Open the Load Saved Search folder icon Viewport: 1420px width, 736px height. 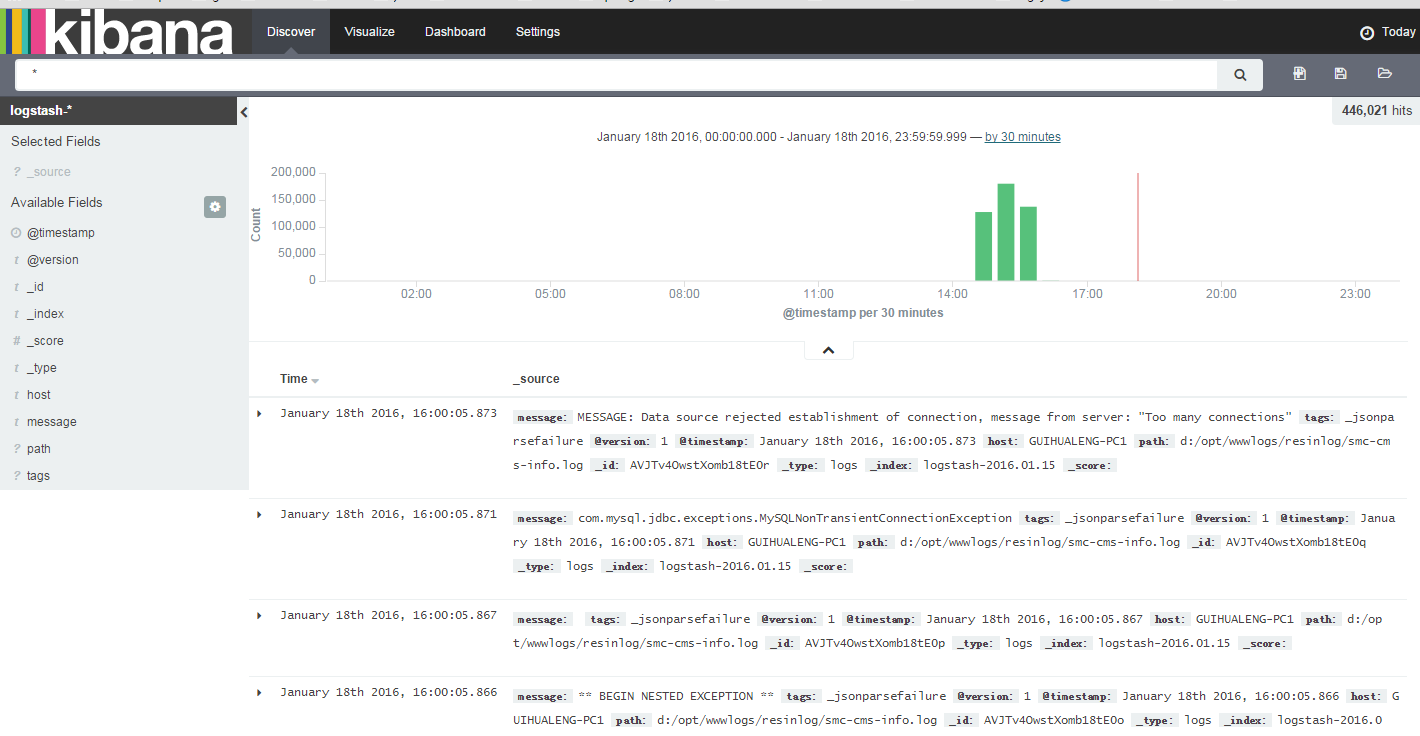pyautogui.click(x=1384, y=73)
